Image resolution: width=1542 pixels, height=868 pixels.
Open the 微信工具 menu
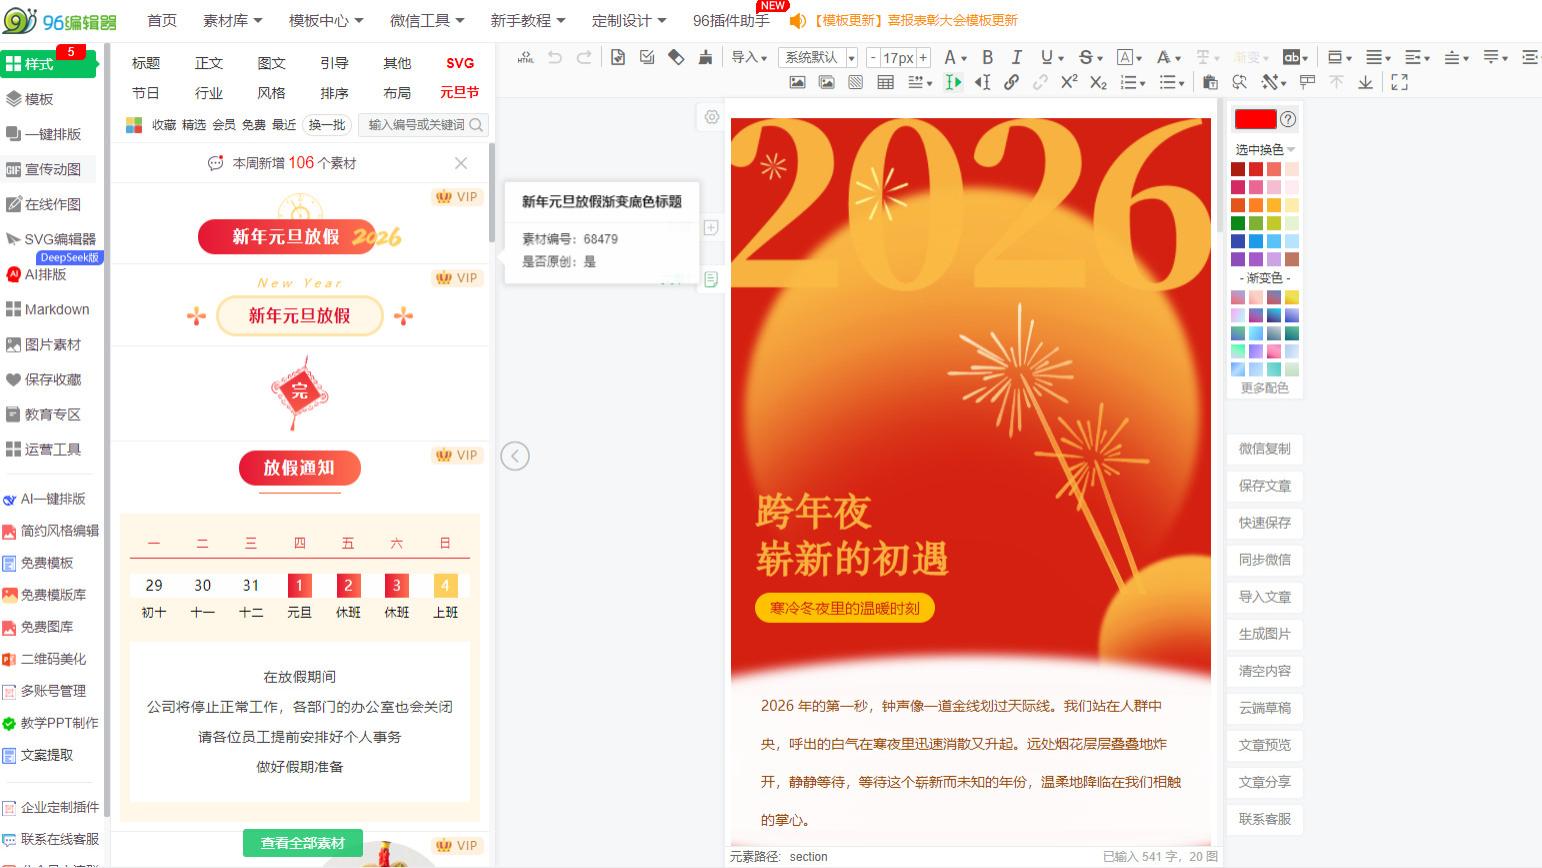[x=421, y=20]
